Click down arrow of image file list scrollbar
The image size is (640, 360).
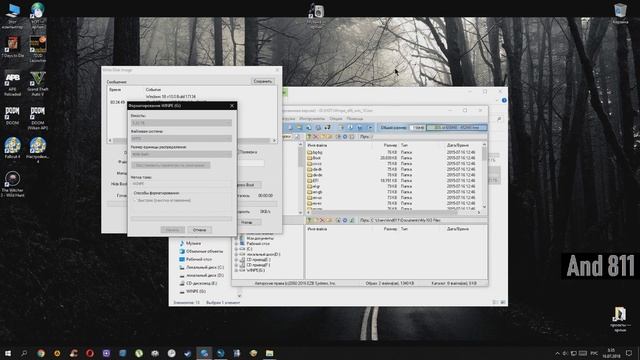click(484, 207)
